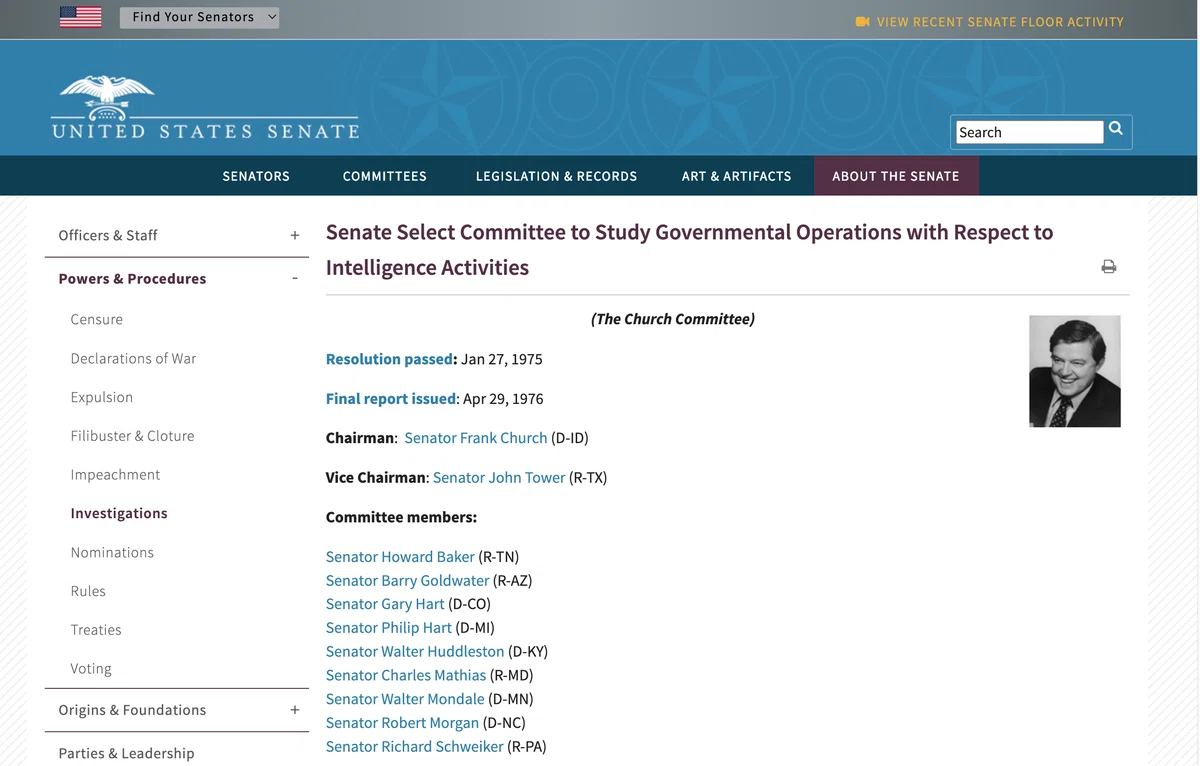
Task: Open Senator John Tower link
Action: pyautogui.click(x=499, y=478)
